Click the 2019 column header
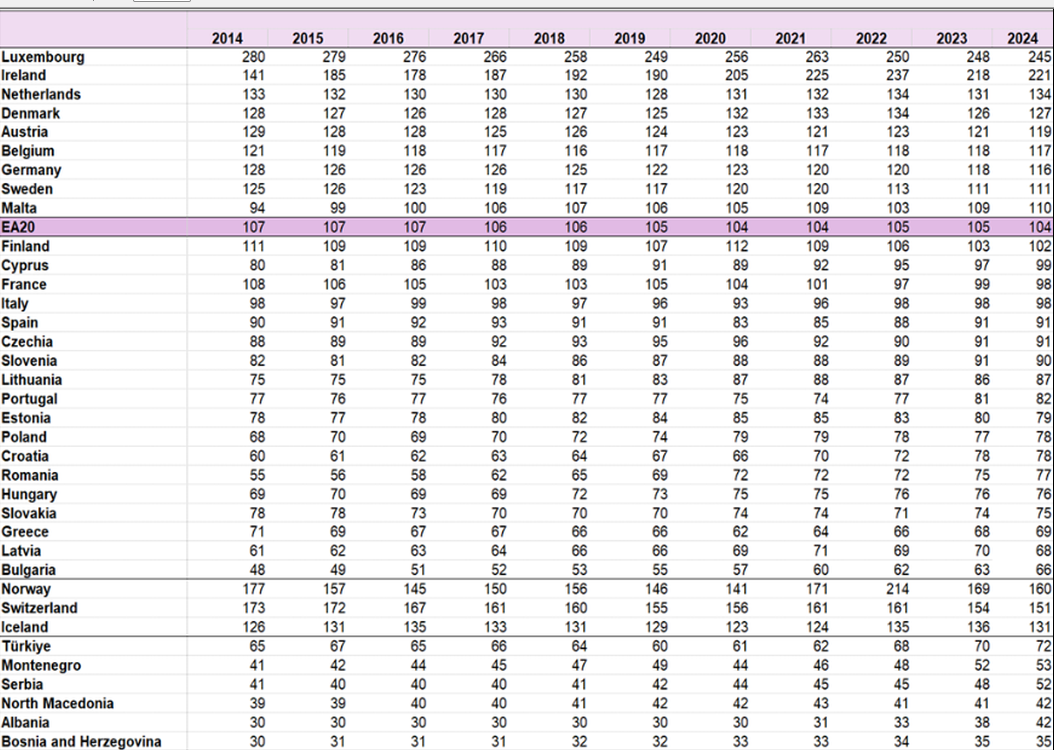This screenshot has height=750, width=1054. pyautogui.click(x=629, y=39)
